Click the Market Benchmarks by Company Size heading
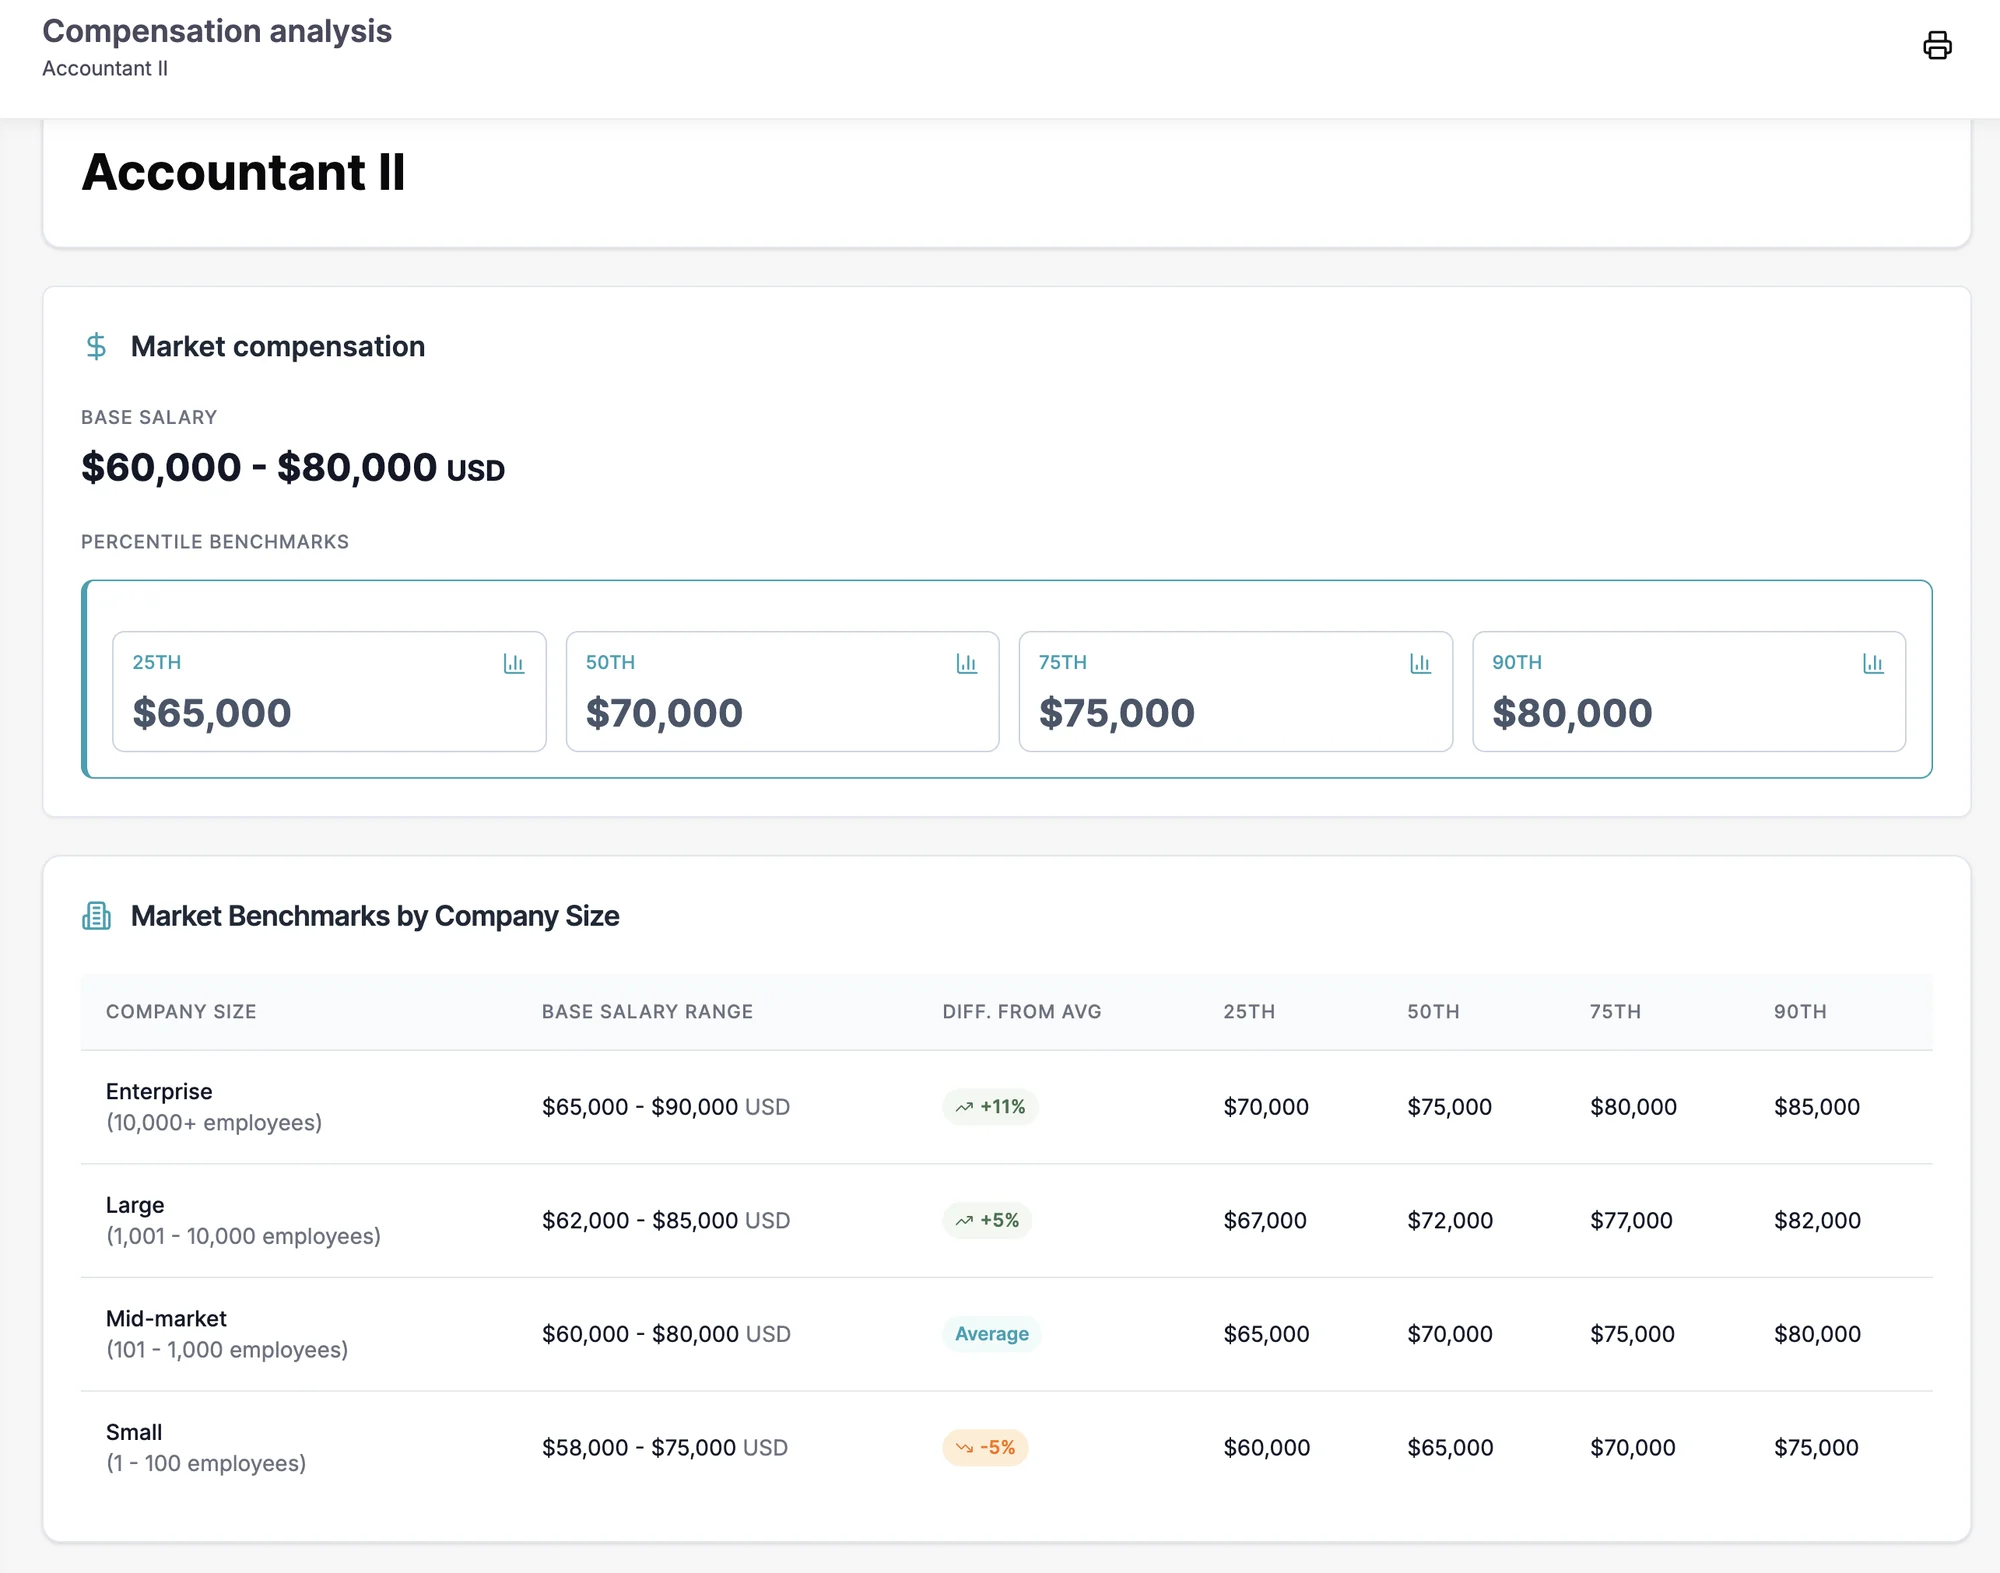The image size is (2000, 1573). point(375,916)
